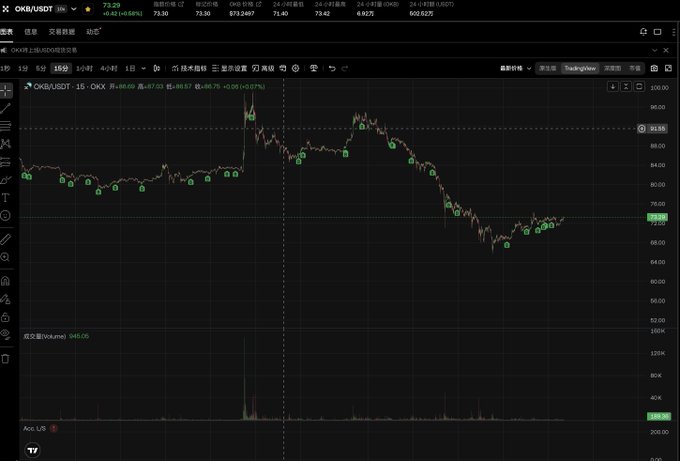
Task: Select the 5分 timeframe
Action: point(41,69)
